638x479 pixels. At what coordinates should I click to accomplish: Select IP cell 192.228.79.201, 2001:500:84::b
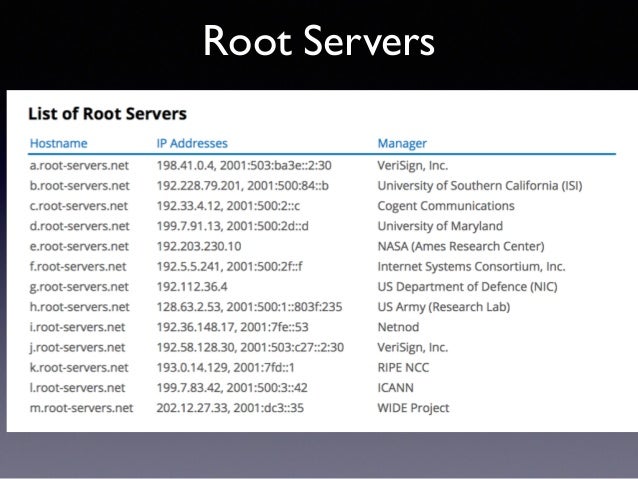tap(243, 186)
